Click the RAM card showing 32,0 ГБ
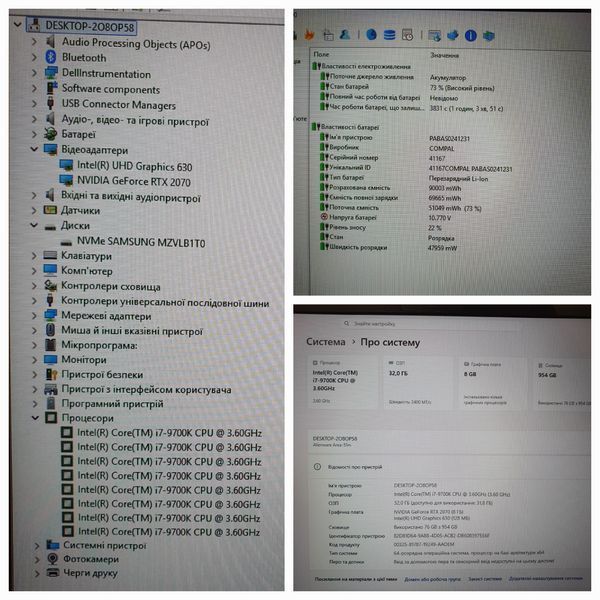600x600 pixels. (418, 383)
